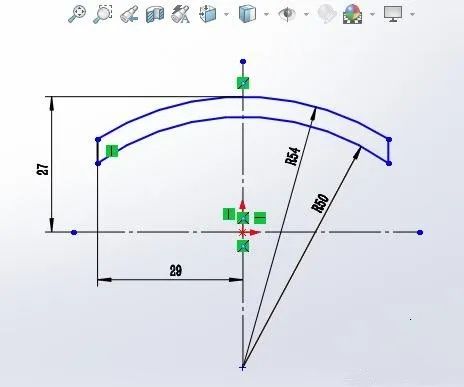The width and height of the screenshot is (464, 387).
Task: Click the Previous View icon
Action: (x=129, y=14)
